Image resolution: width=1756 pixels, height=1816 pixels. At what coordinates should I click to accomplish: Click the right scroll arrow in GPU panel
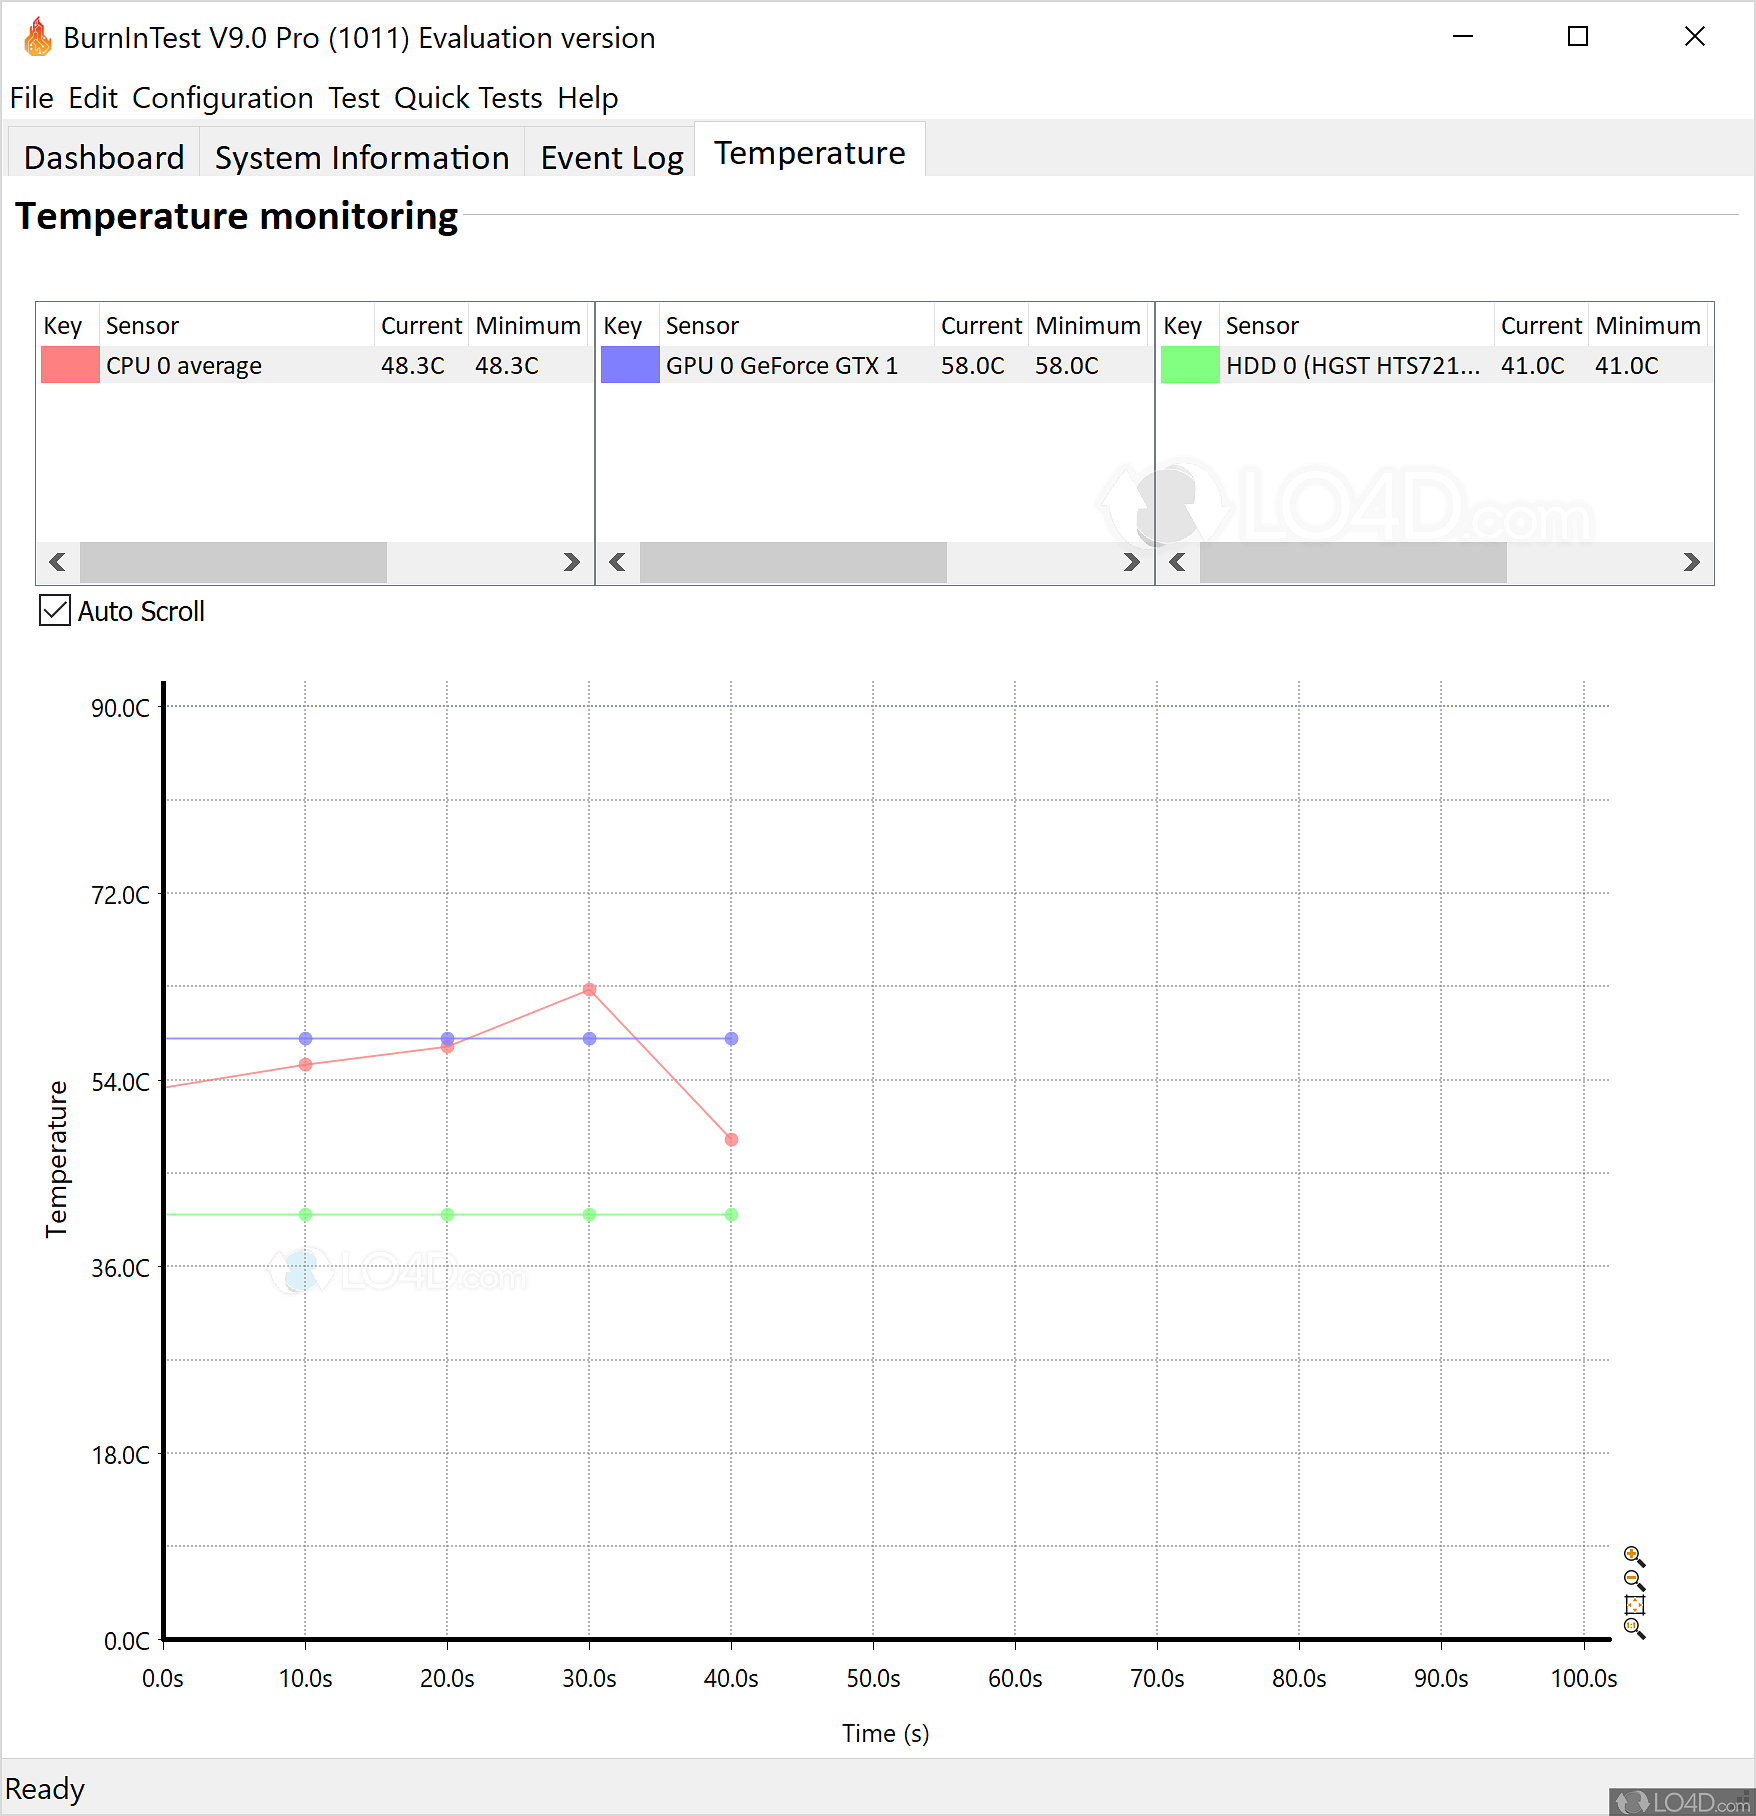tap(1131, 562)
